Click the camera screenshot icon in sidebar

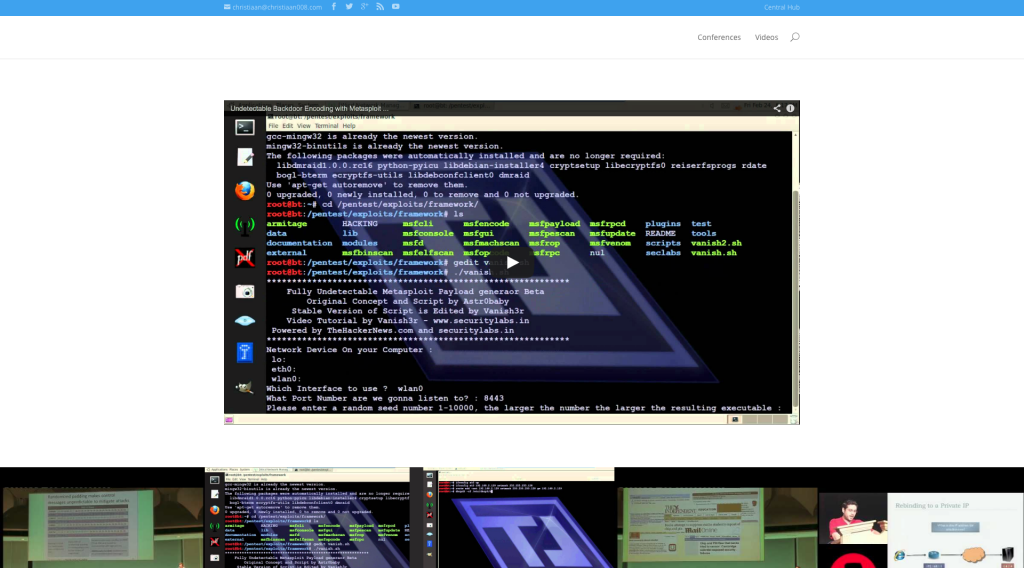[245, 291]
